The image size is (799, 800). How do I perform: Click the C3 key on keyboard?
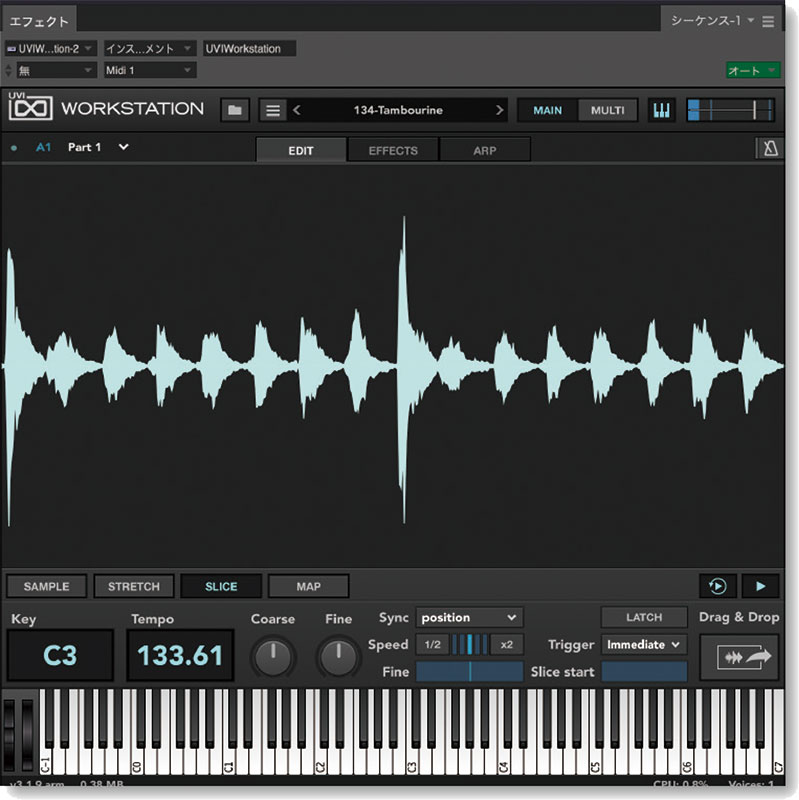click(412, 760)
